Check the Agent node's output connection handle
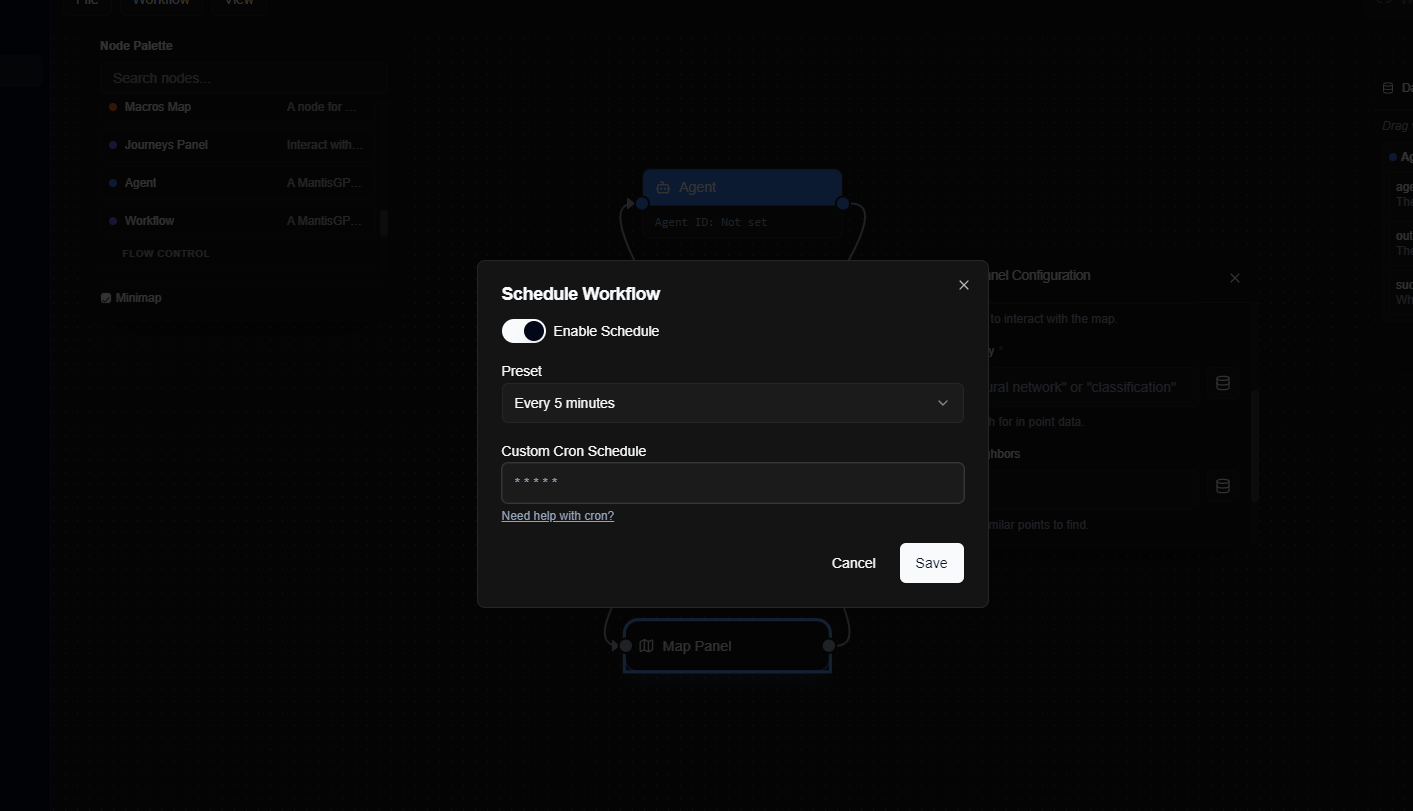 843,203
